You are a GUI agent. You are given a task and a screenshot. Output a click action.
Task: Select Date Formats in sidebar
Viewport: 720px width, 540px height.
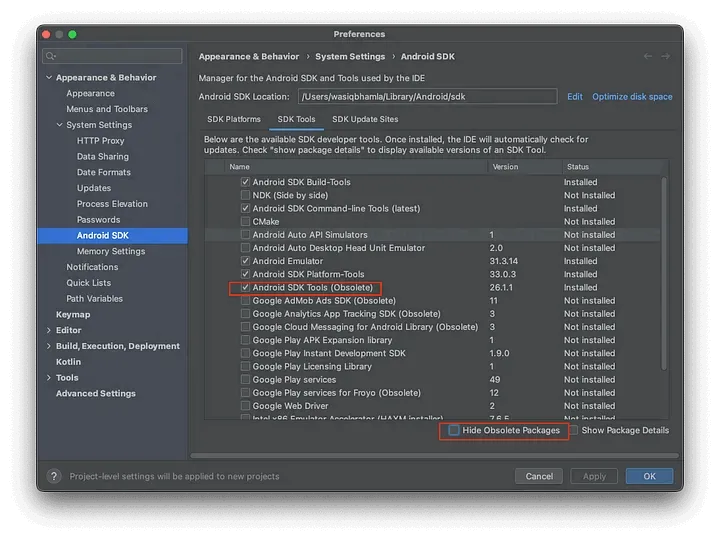coord(104,172)
